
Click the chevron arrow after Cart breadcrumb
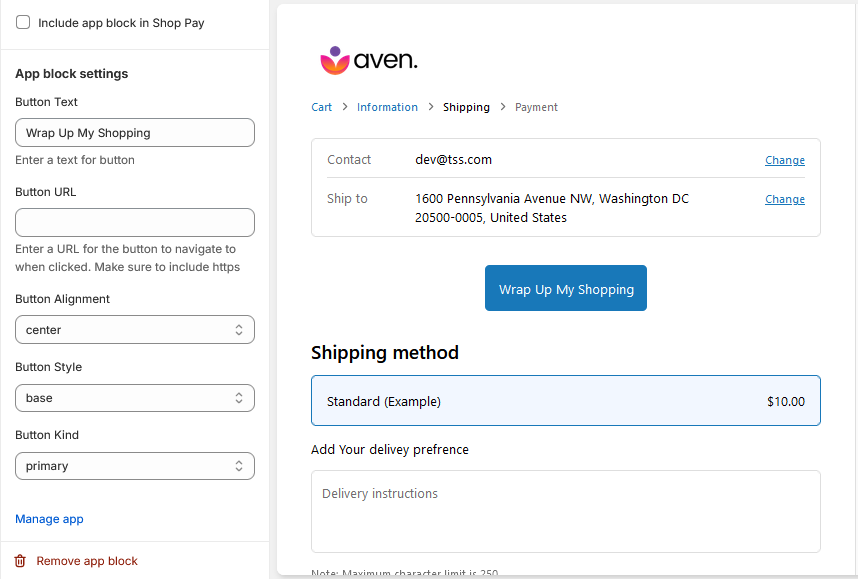(x=344, y=107)
